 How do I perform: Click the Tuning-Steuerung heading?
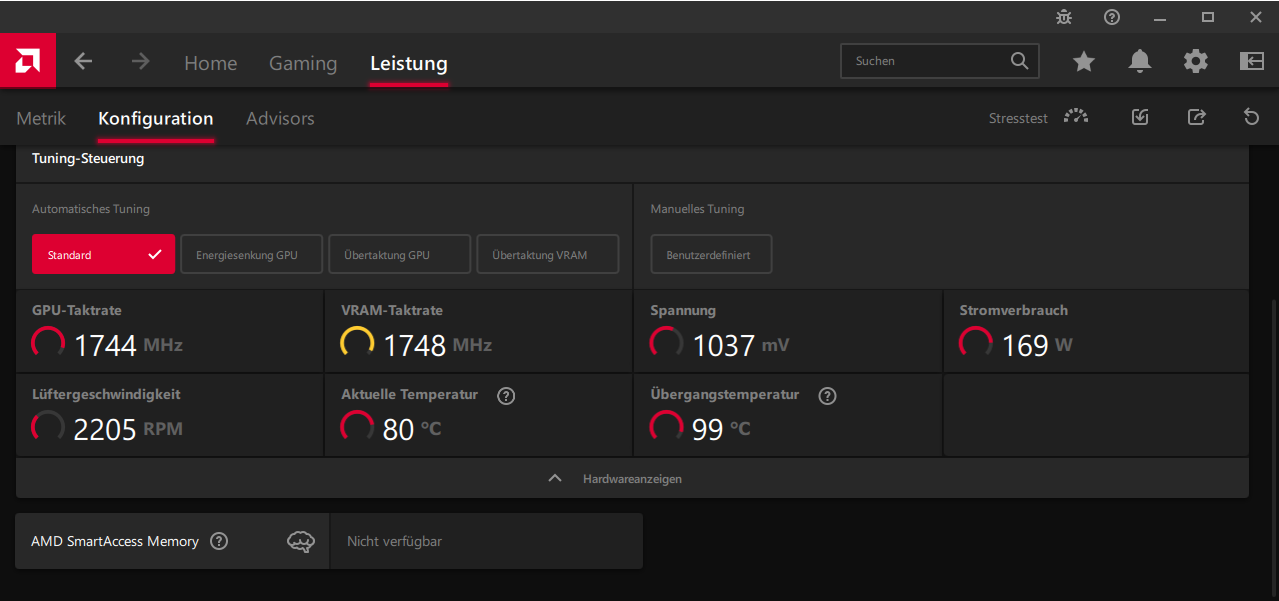pos(88,158)
